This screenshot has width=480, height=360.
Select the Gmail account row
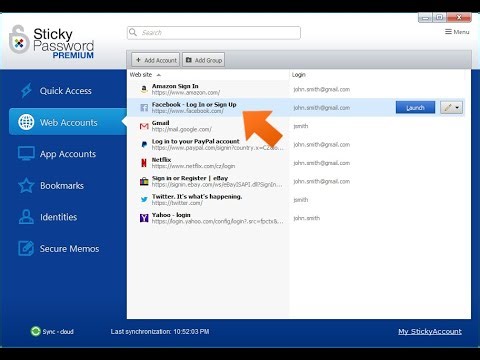point(297,126)
